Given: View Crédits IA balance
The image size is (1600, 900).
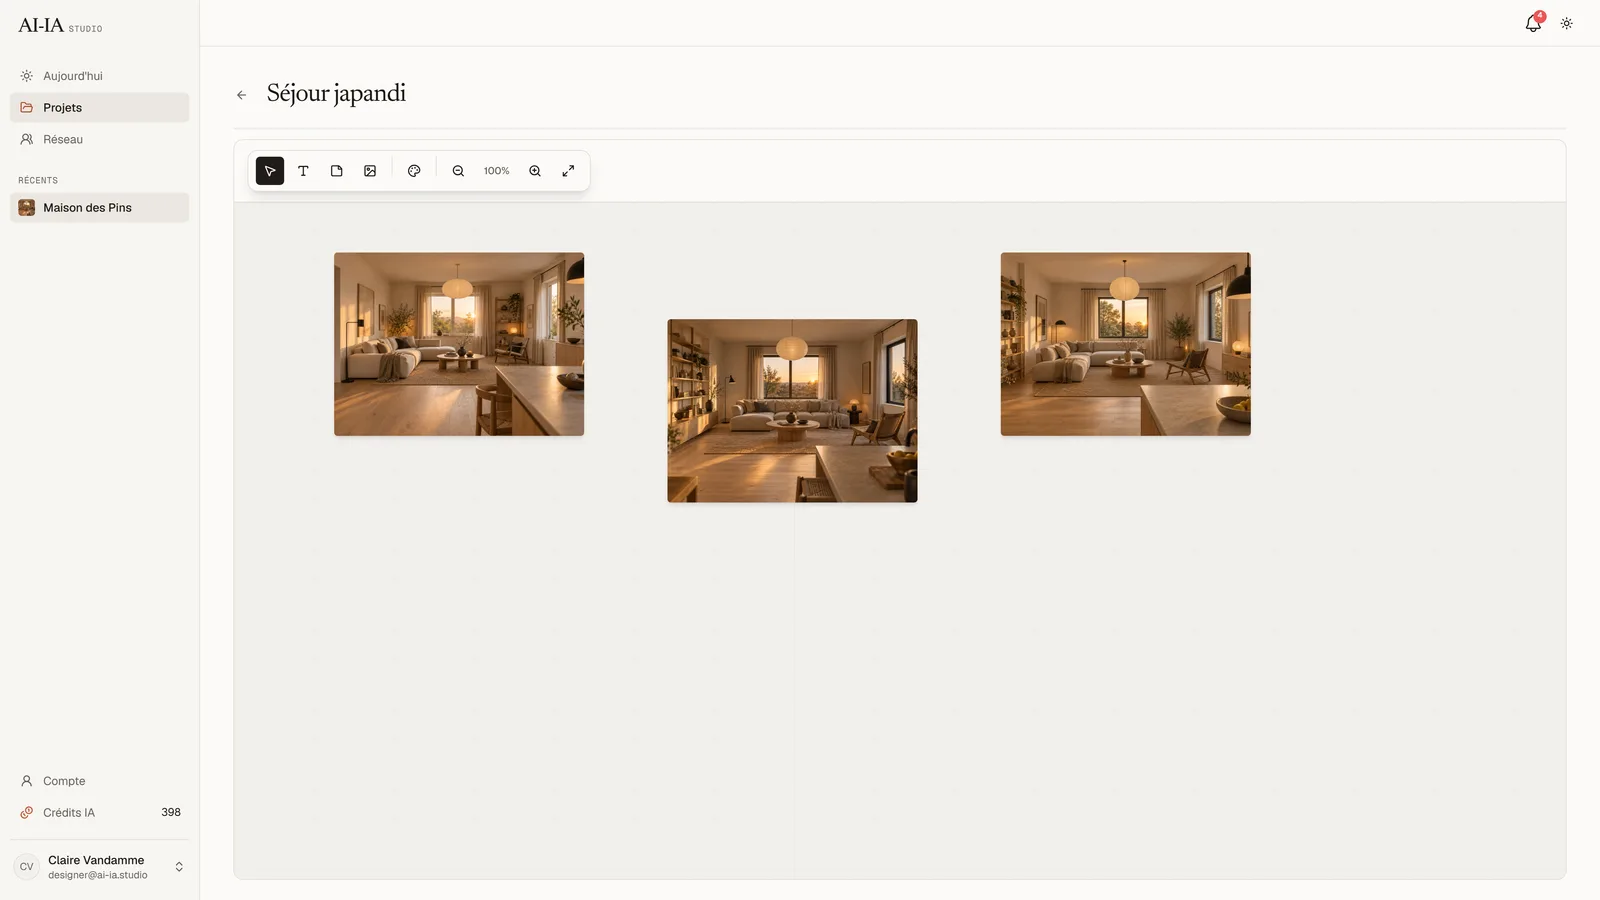Looking at the screenshot, I should tap(99, 813).
